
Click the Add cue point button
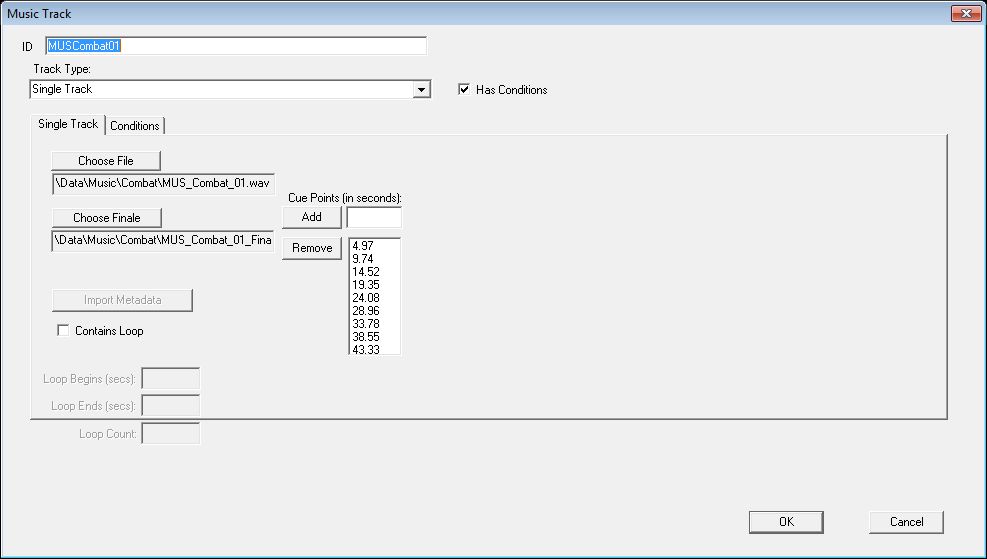tap(312, 217)
